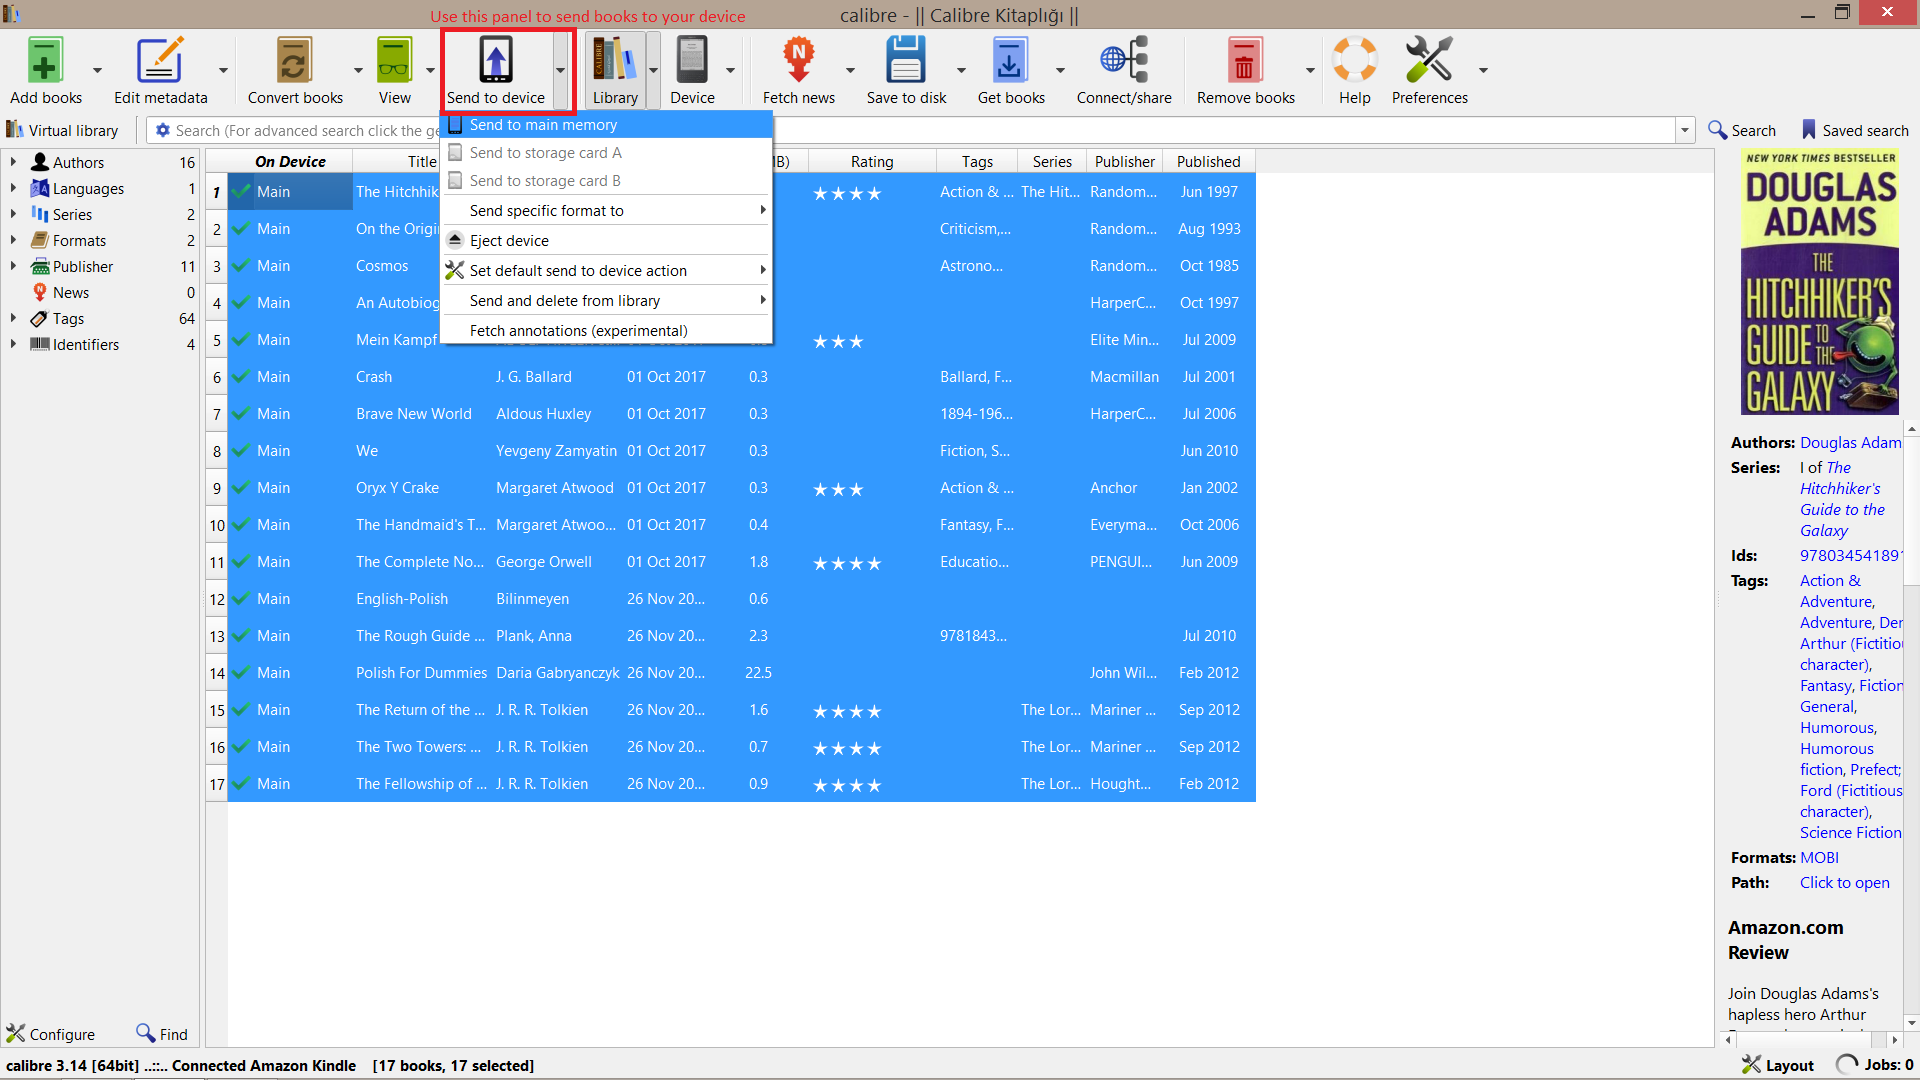1920x1080 pixels.
Task: Expand Add books dropdown arrow
Action: tap(97, 70)
